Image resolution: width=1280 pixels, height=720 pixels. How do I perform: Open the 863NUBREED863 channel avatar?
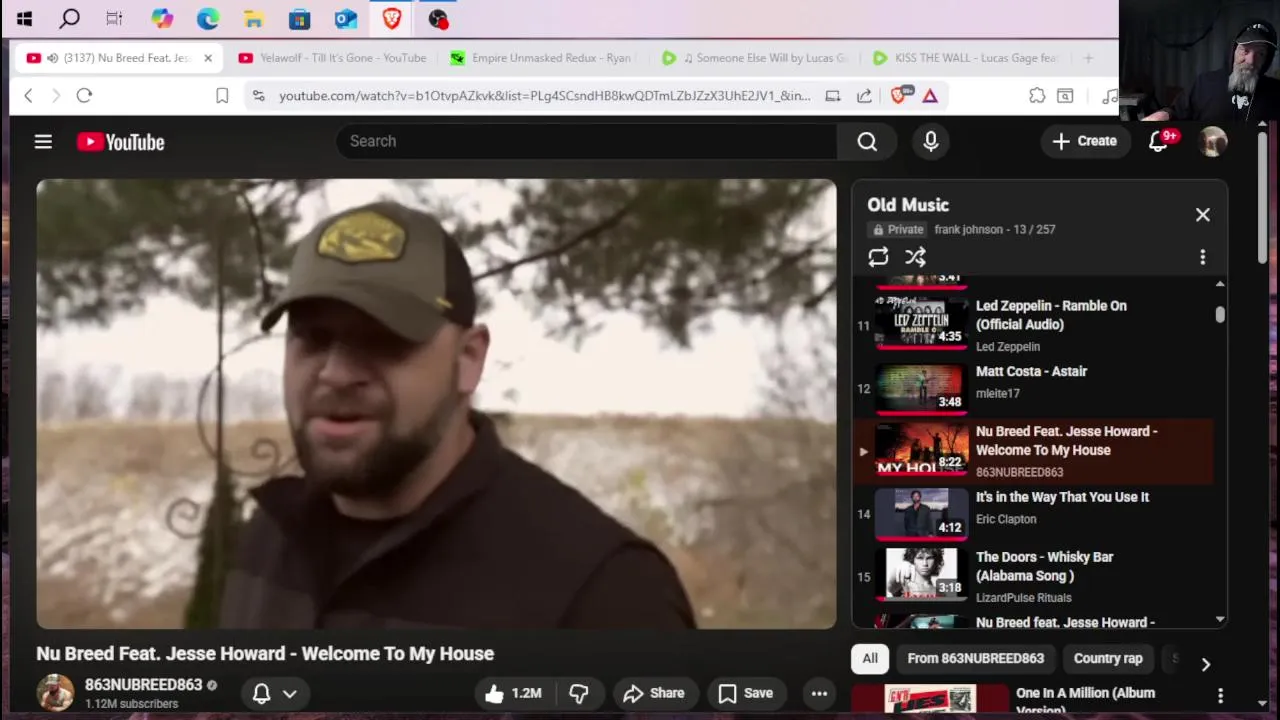pos(55,693)
